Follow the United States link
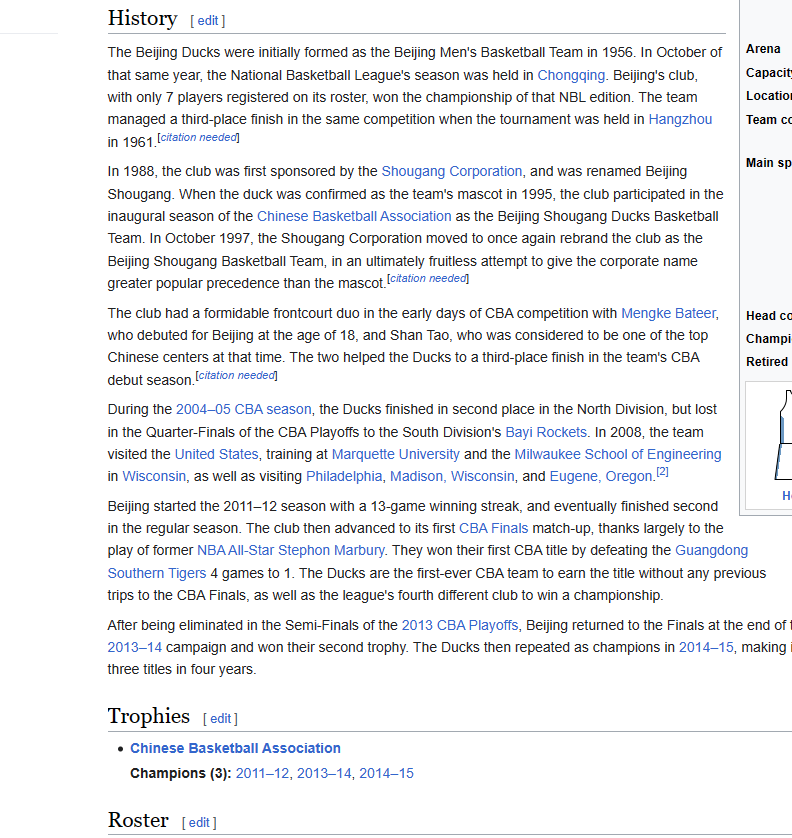Screen dimensions: 792x838 point(216,454)
